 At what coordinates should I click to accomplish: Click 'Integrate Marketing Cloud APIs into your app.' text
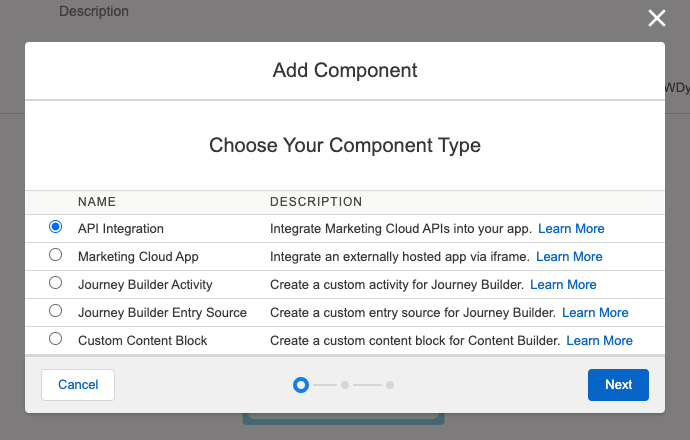(401, 229)
